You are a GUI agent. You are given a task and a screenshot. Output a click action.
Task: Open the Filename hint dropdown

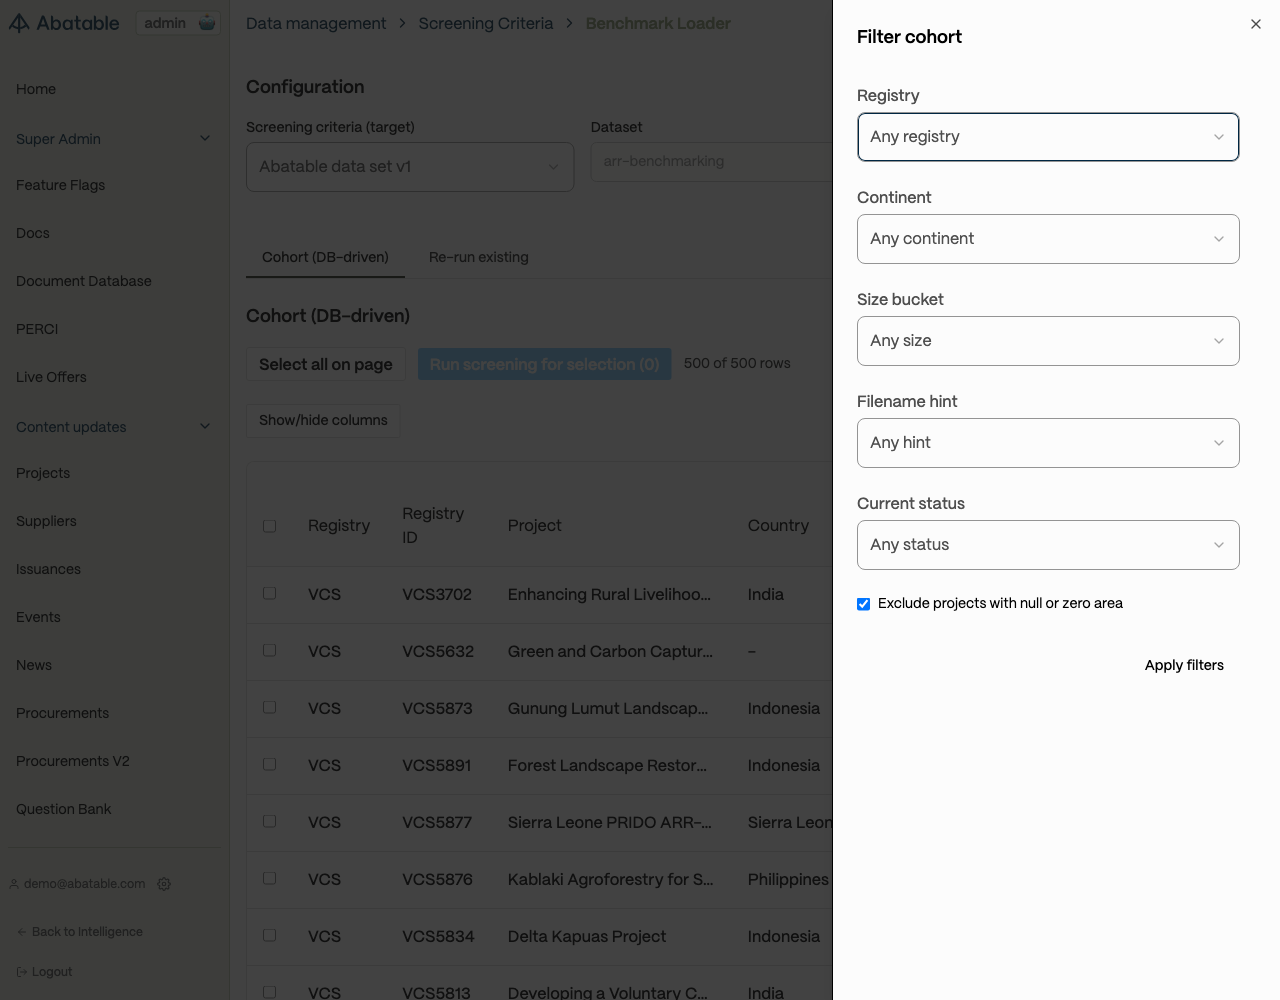tap(1048, 443)
